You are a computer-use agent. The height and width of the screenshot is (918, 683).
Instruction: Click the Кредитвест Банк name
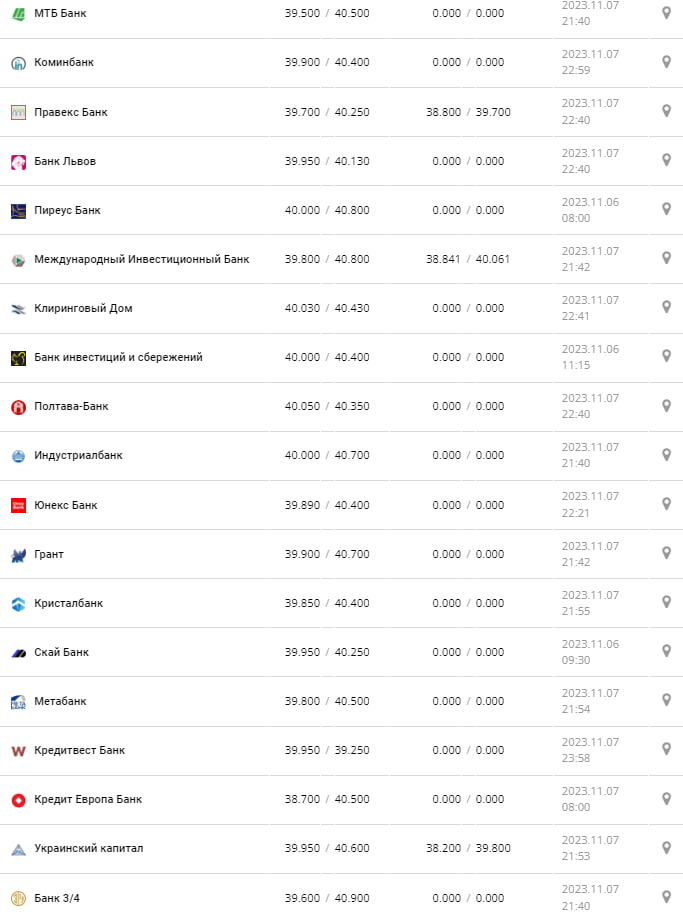pyautogui.click(x=79, y=750)
